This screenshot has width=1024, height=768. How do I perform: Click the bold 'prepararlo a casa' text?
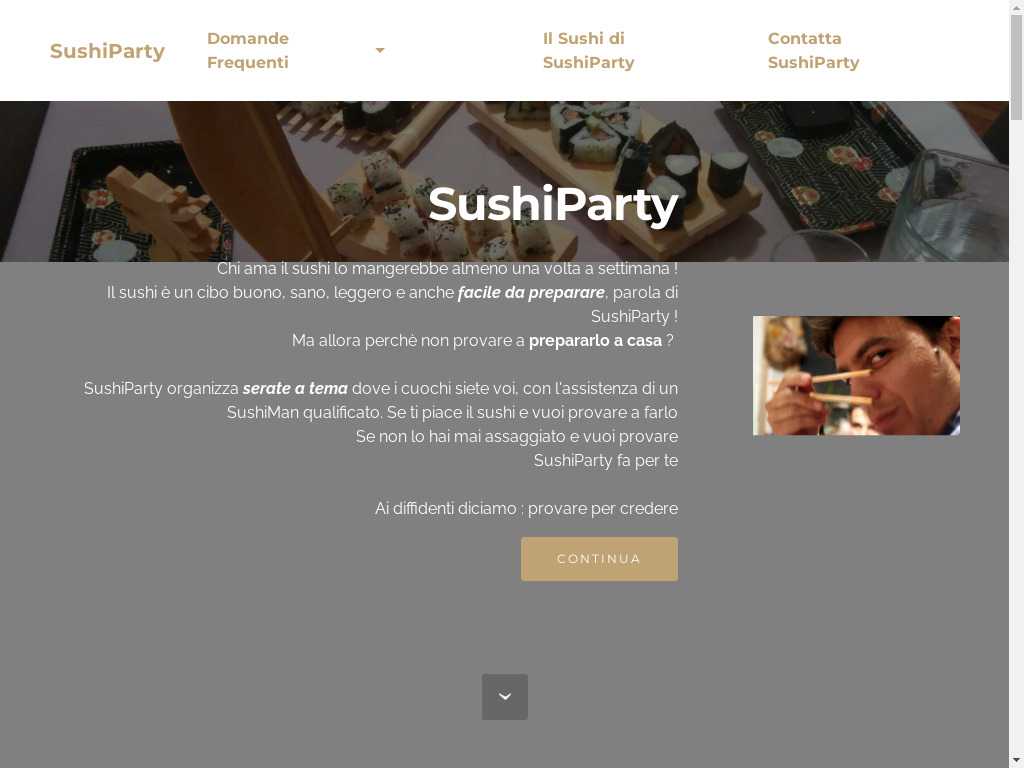pos(595,341)
